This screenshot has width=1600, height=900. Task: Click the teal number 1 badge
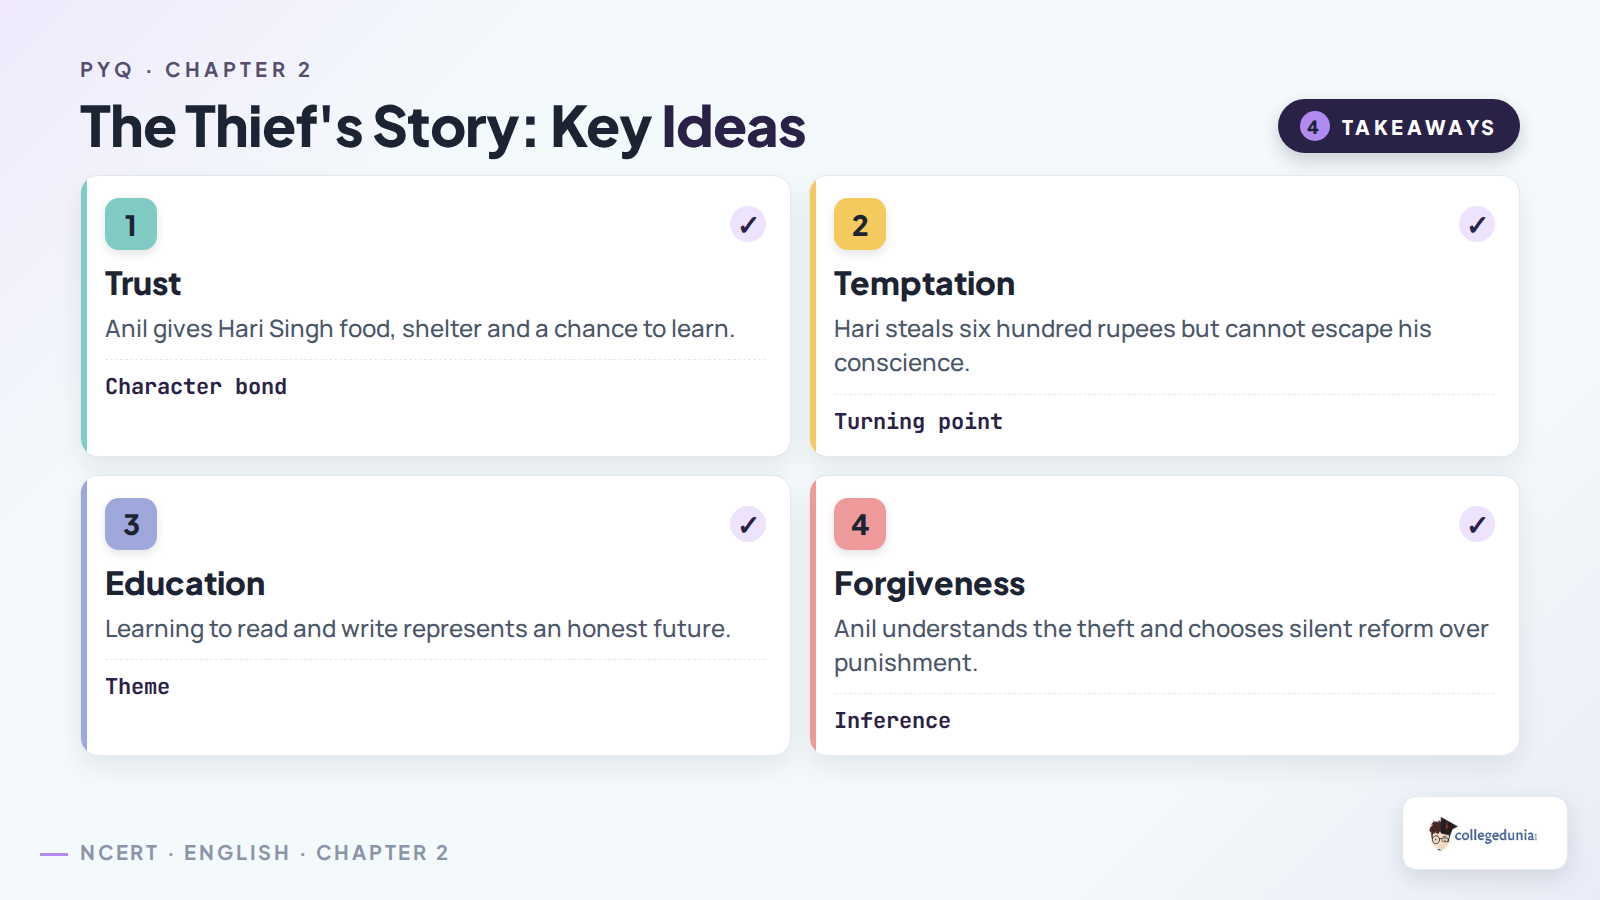pos(131,224)
